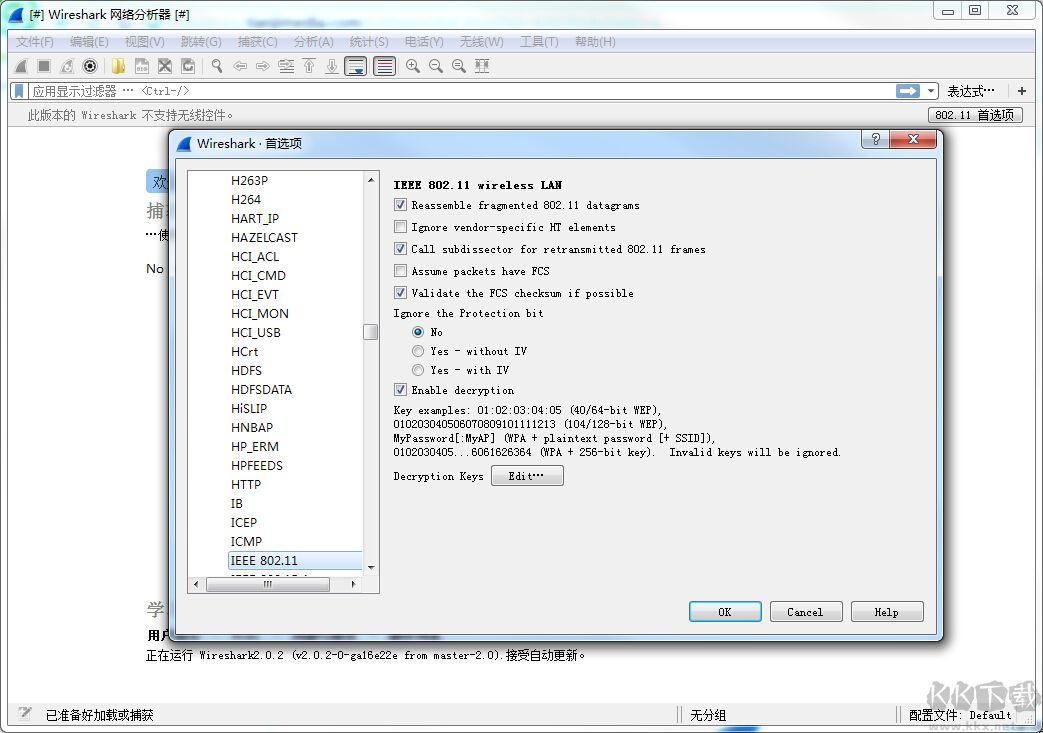Image resolution: width=1043 pixels, height=733 pixels.
Task: Go to next packet arrow icon
Action: [263, 66]
